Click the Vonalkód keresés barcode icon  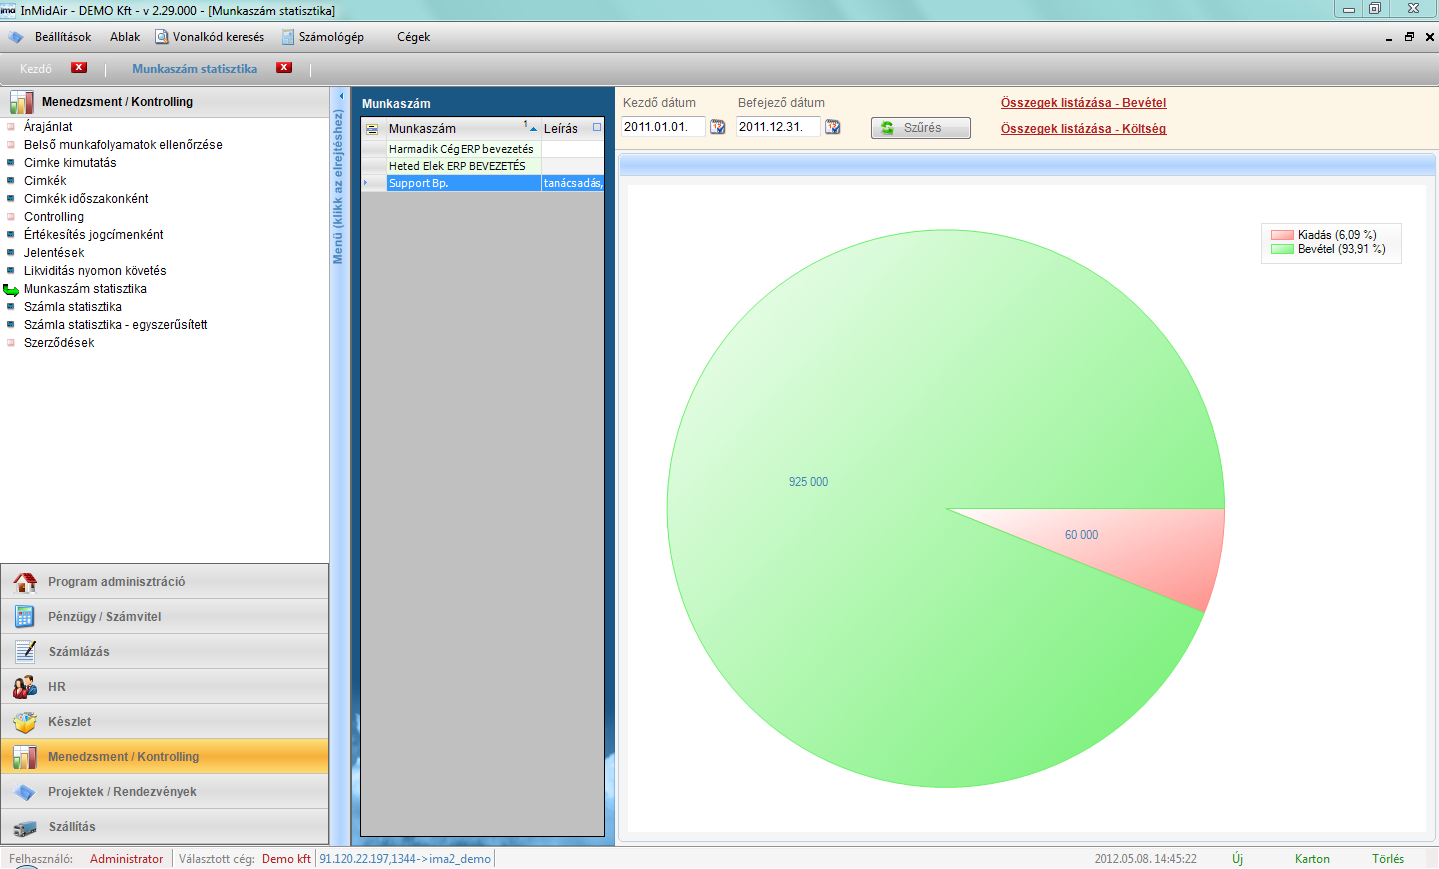[161, 37]
